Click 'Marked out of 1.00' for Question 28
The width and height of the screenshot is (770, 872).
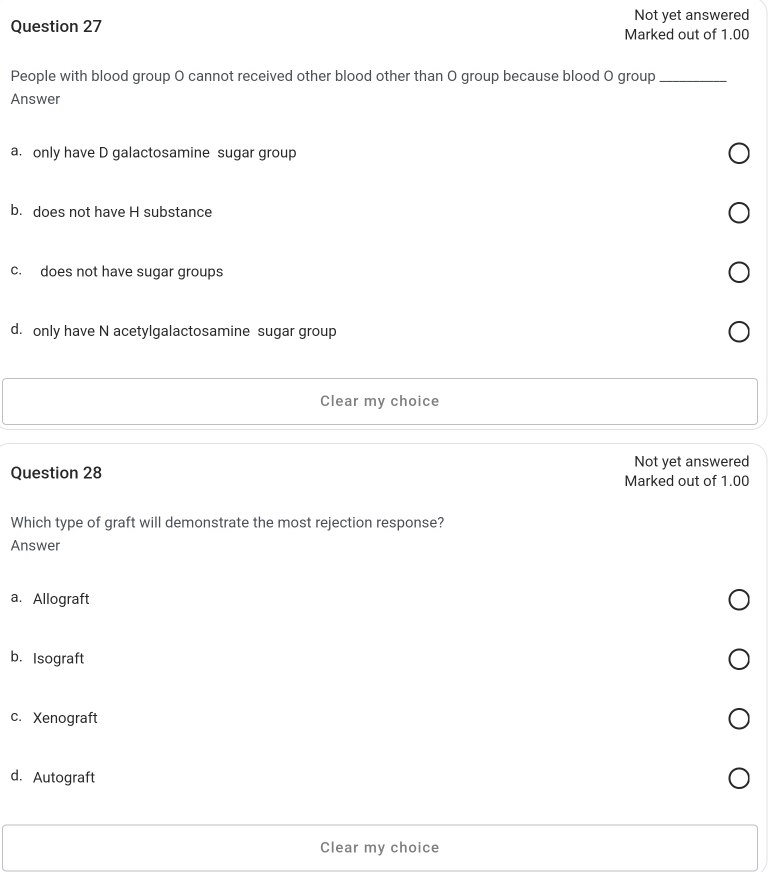coord(687,481)
